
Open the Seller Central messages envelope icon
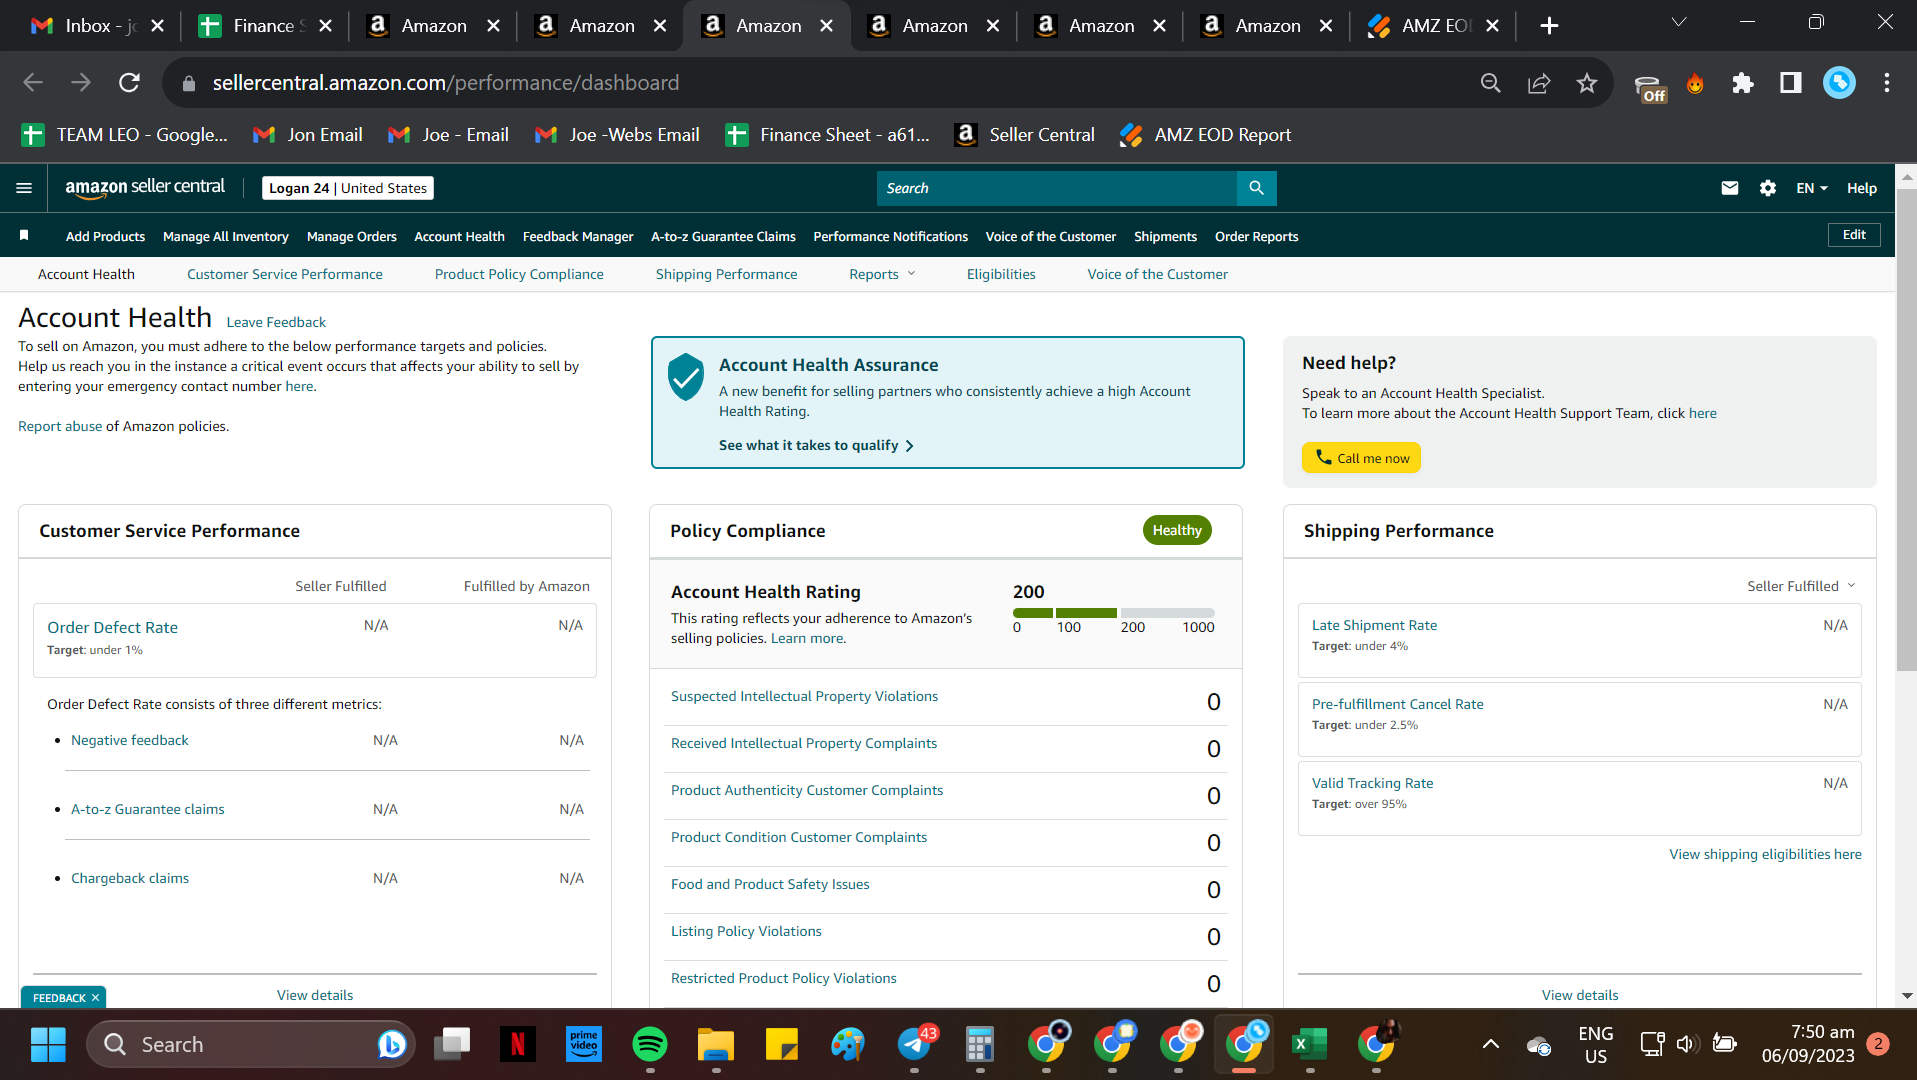(1729, 188)
